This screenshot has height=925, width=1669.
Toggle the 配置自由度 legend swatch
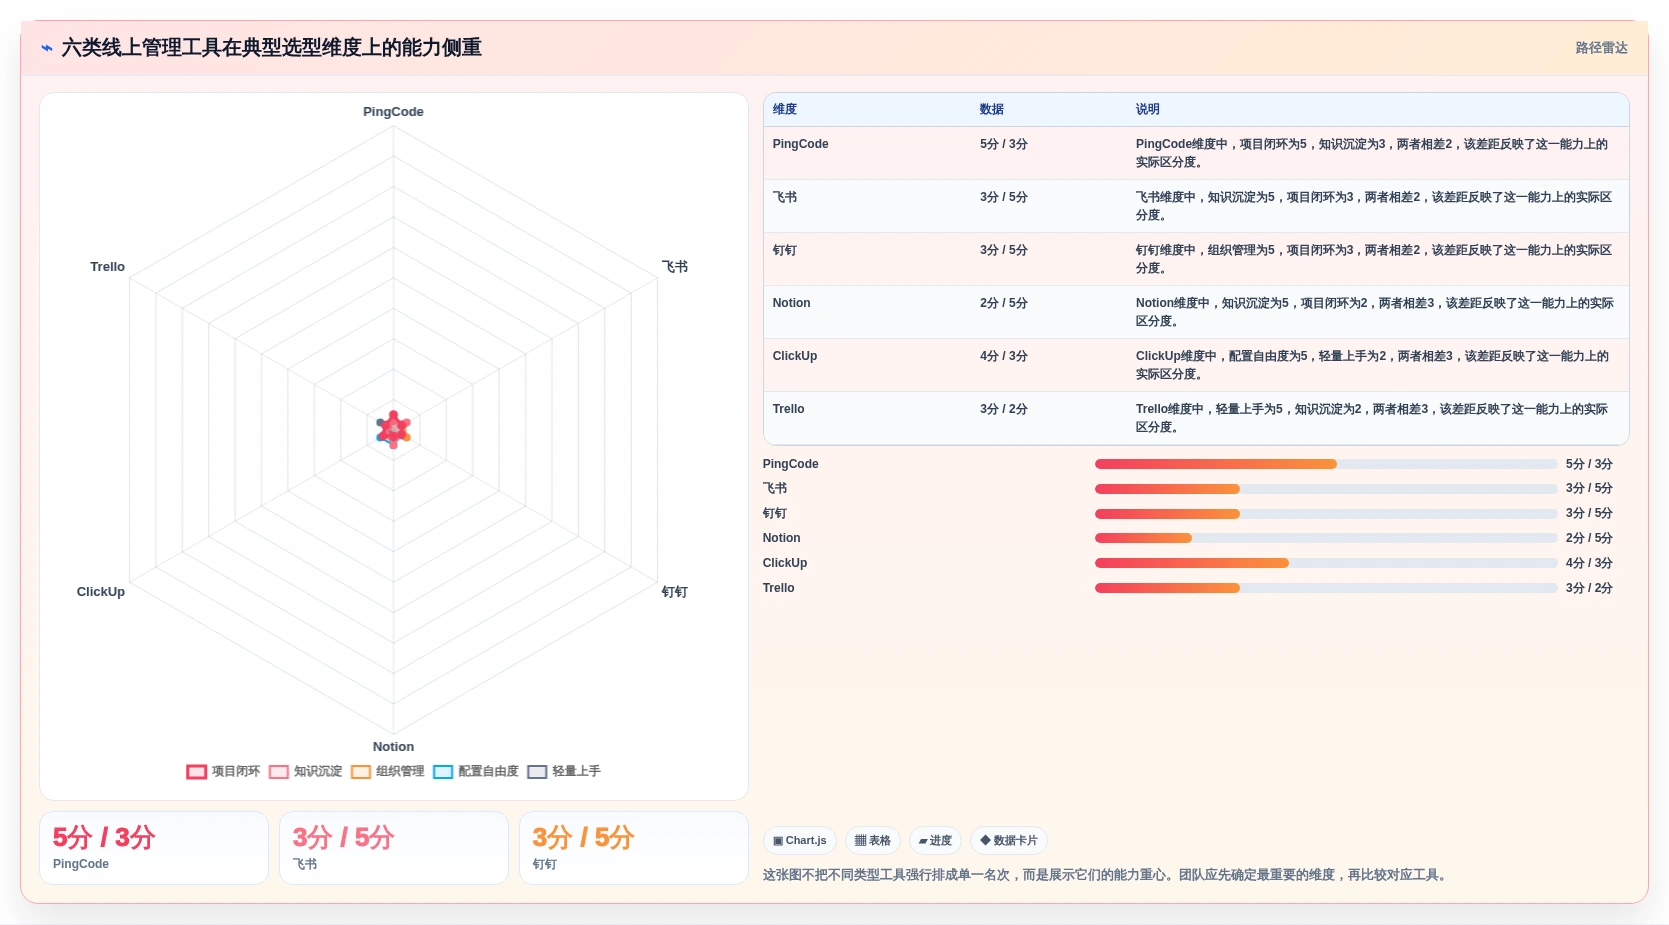443,772
